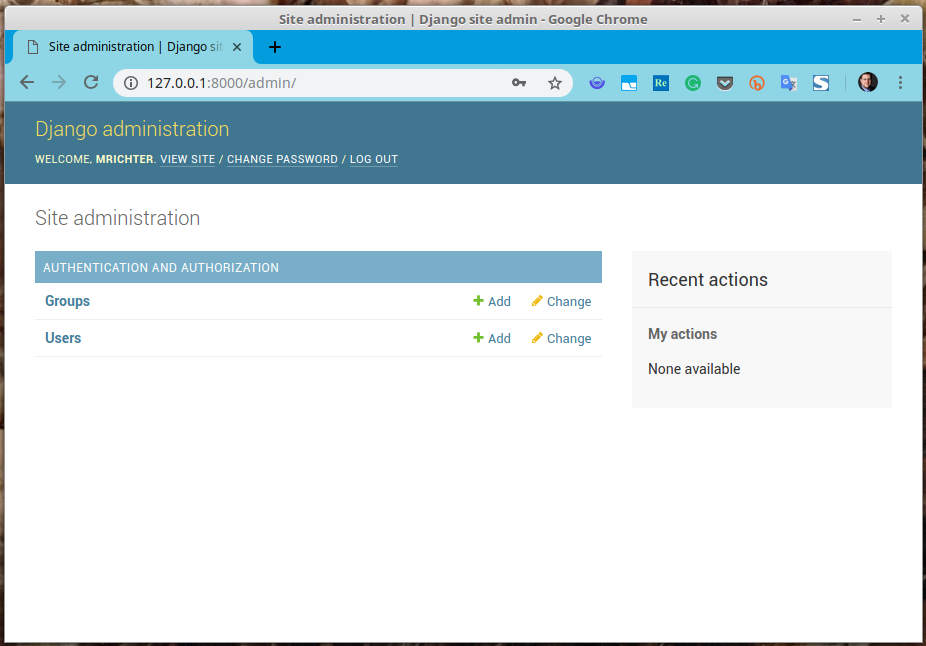Open the blue mask extension icon
This screenshot has height=646, width=926.
click(597, 83)
